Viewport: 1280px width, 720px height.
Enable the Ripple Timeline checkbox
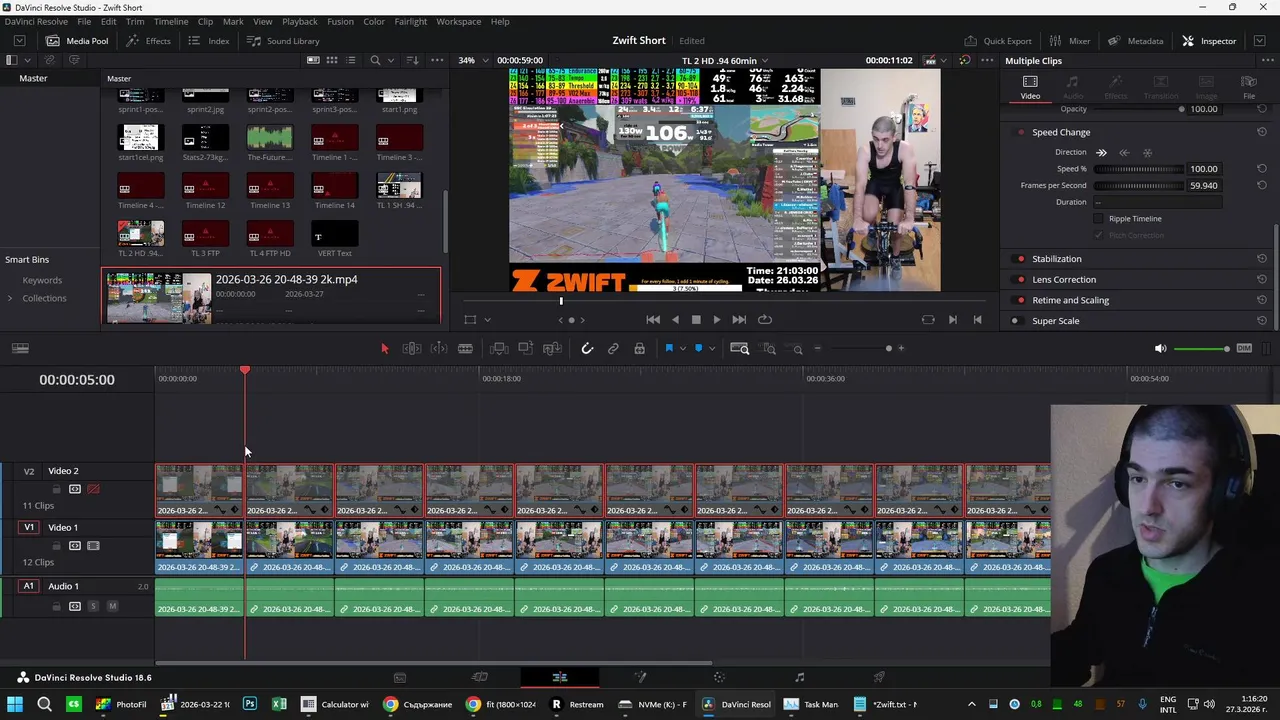pos(1098,218)
